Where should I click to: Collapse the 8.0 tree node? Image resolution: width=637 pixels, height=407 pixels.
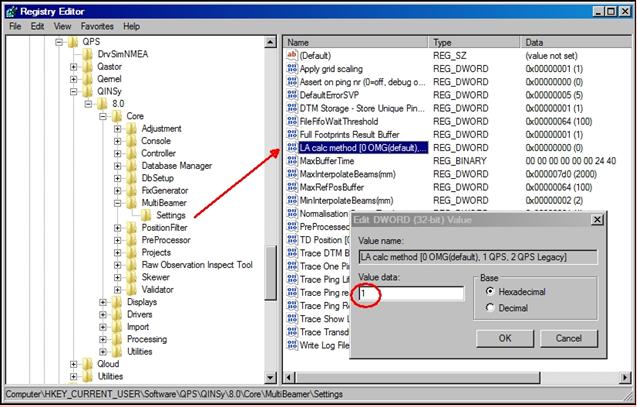[88, 104]
